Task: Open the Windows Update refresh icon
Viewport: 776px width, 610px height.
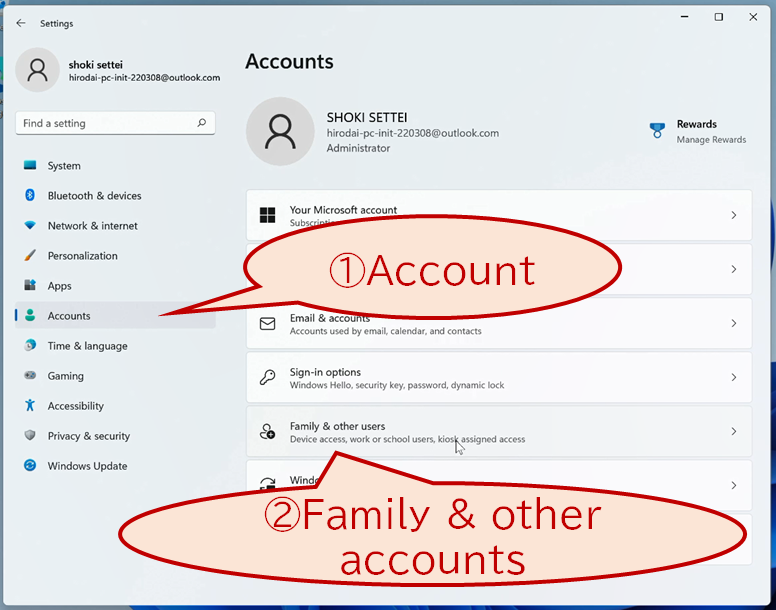Action: click(30, 466)
